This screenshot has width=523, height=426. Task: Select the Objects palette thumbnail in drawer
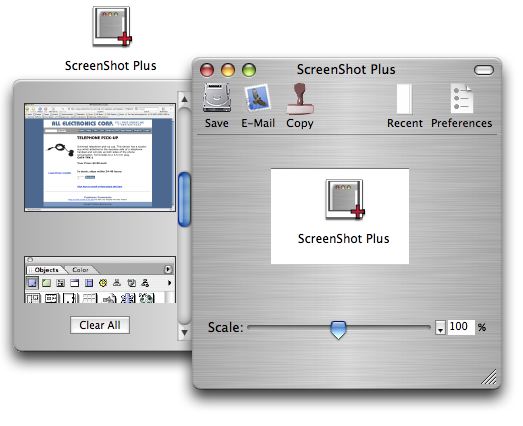(x=100, y=280)
